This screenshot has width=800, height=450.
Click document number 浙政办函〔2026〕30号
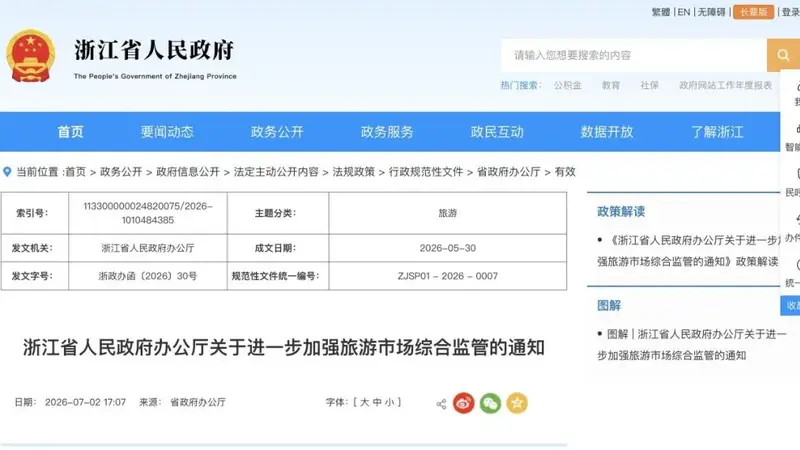pos(148,276)
